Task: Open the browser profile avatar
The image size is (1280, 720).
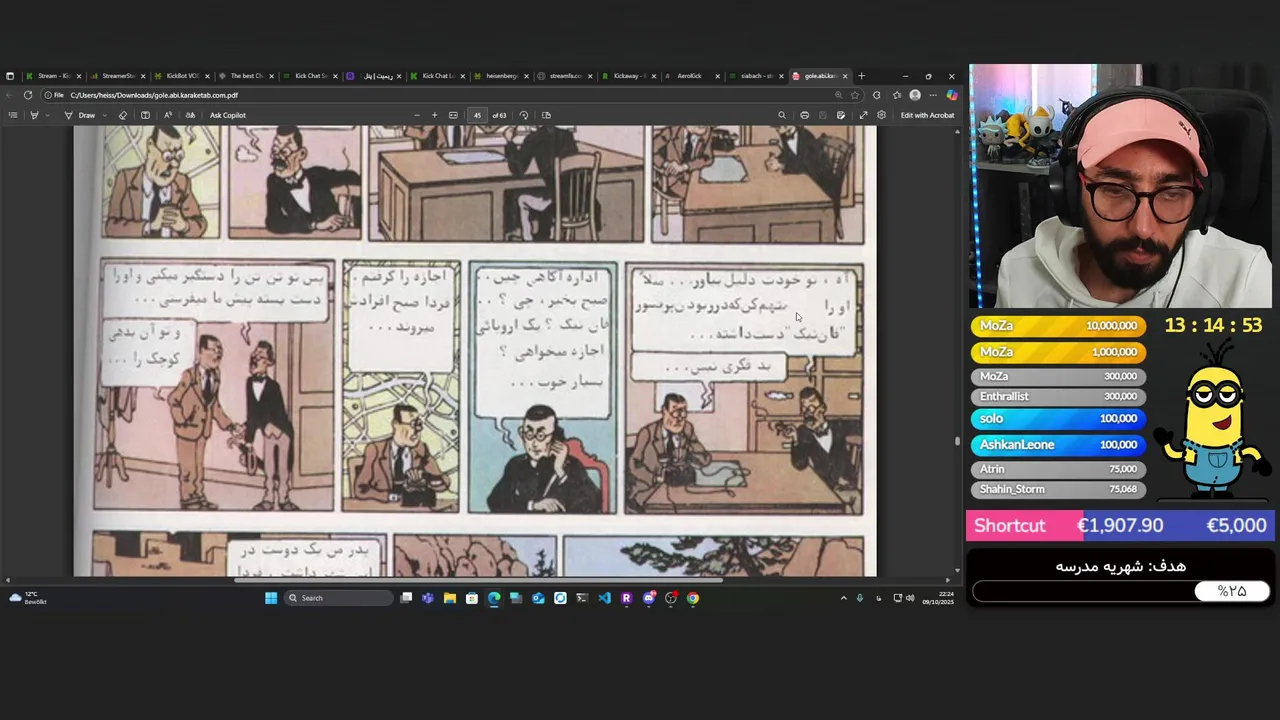Action: pyautogui.click(x=915, y=95)
